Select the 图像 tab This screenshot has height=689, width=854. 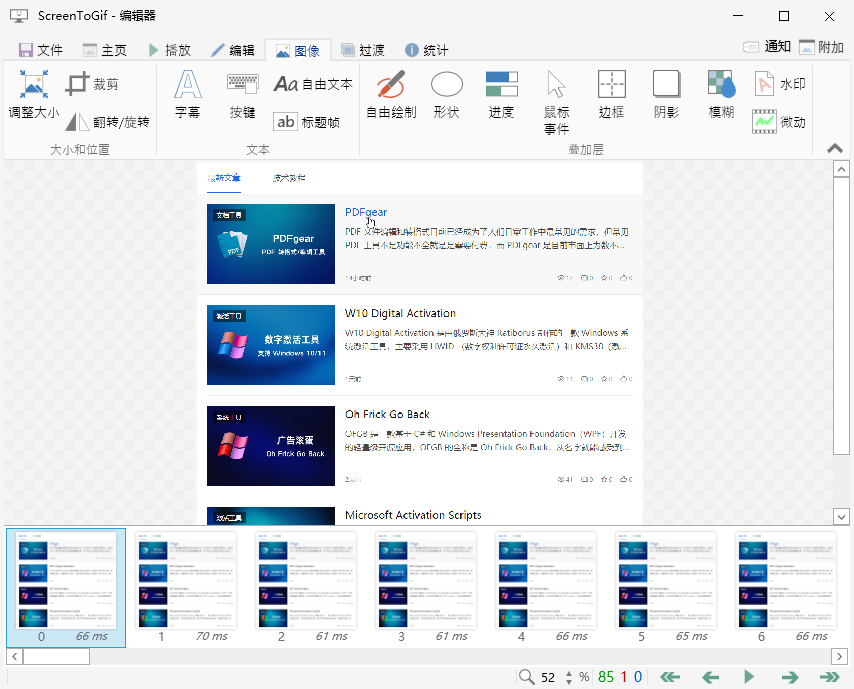[x=298, y=51]
